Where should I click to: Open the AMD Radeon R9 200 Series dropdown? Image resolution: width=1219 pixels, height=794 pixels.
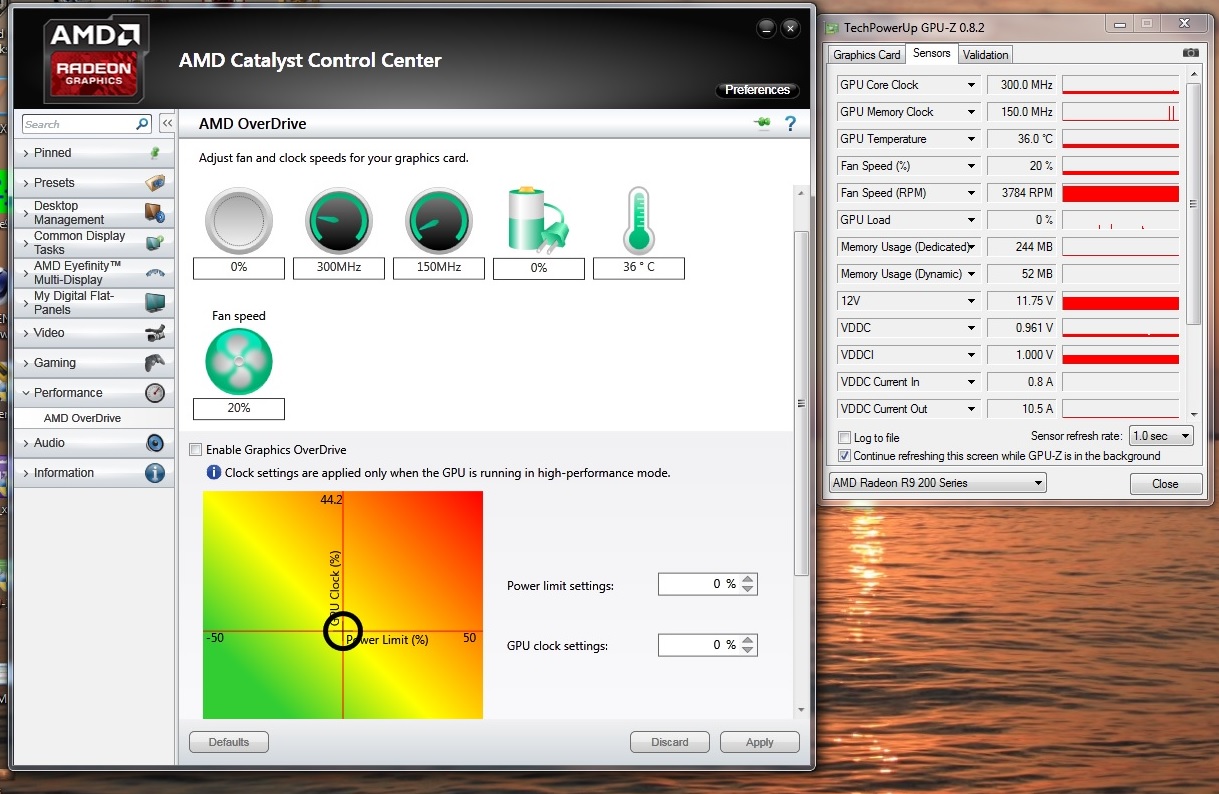[x=937, y=483]
